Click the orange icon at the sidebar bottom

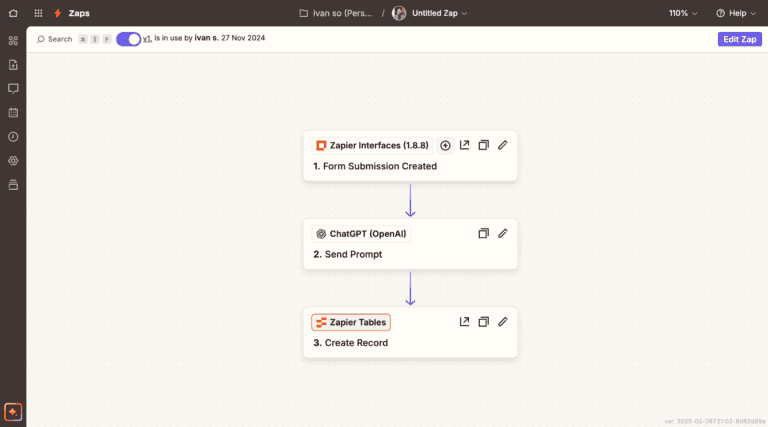13,411
